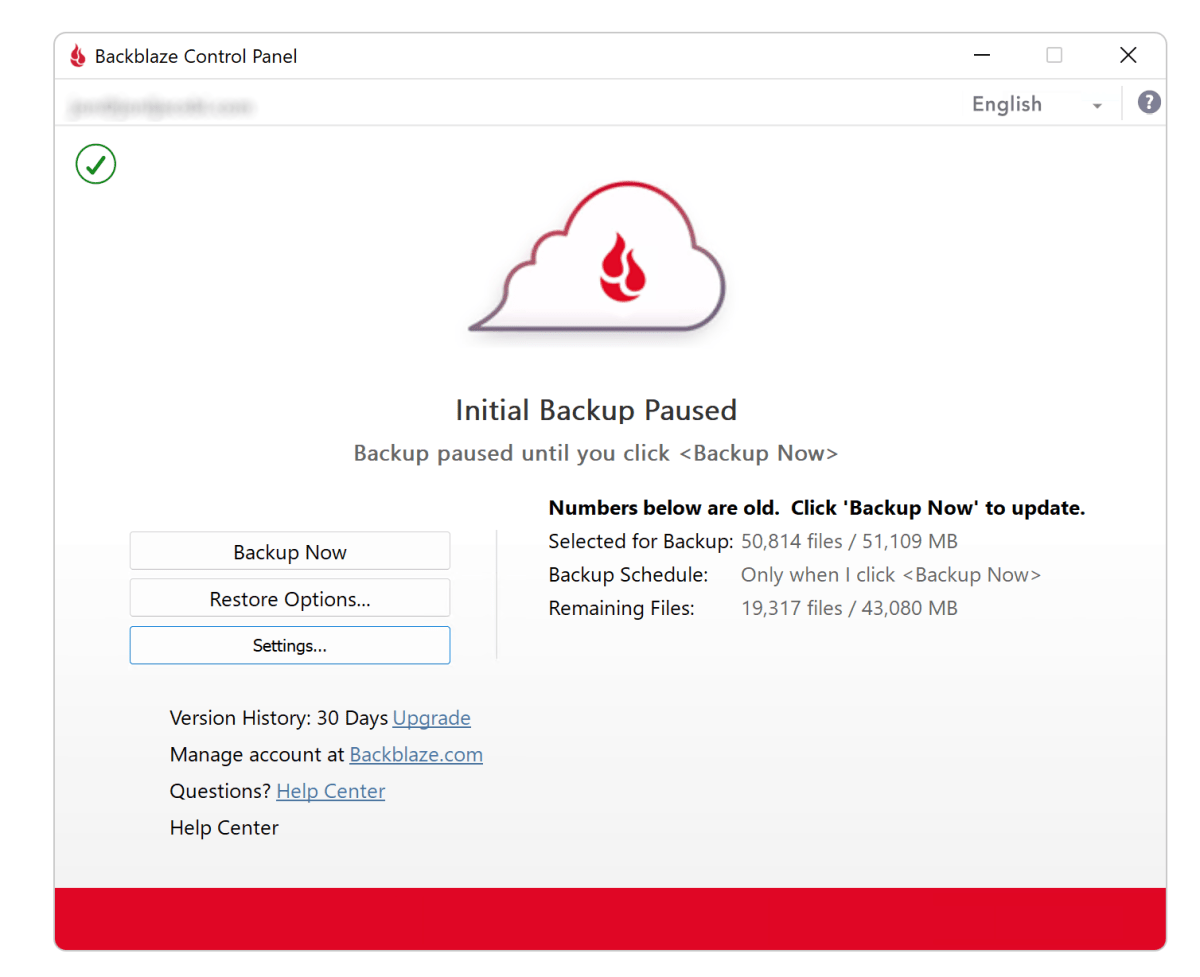Open the English language dropdown

1037,104
